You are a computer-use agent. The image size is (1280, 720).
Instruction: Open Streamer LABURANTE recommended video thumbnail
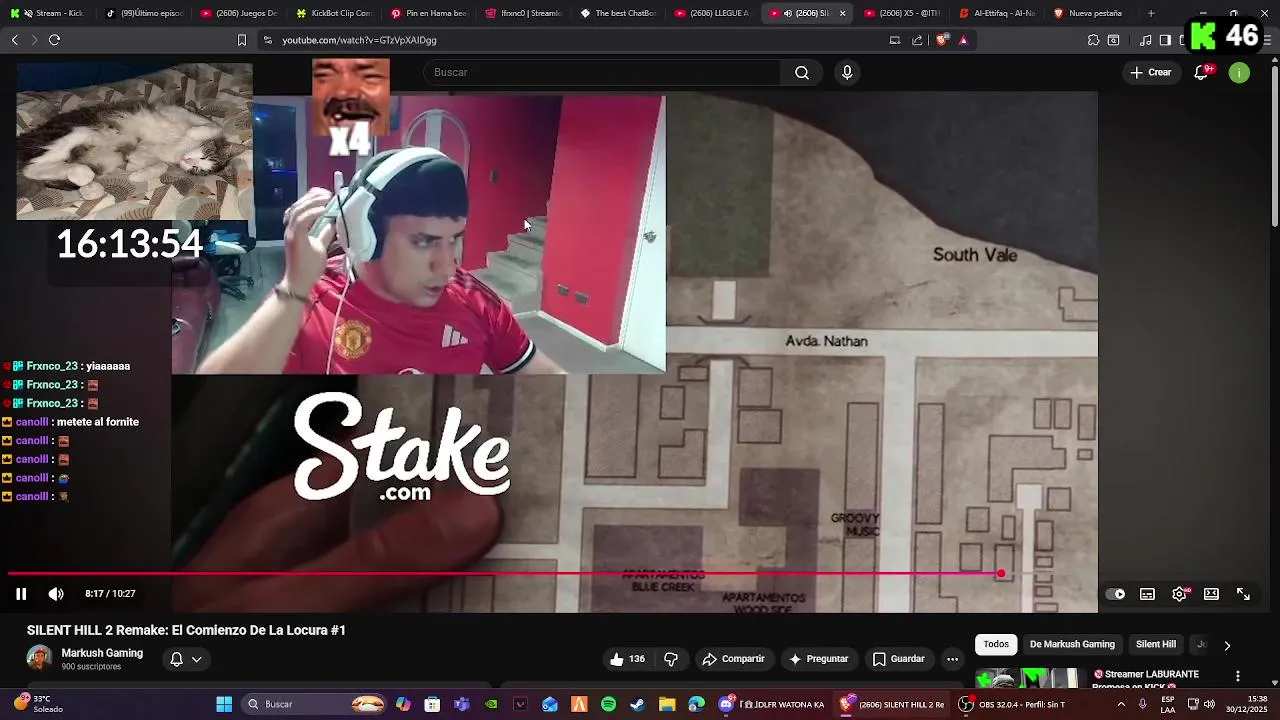(x=1029, y=679)
